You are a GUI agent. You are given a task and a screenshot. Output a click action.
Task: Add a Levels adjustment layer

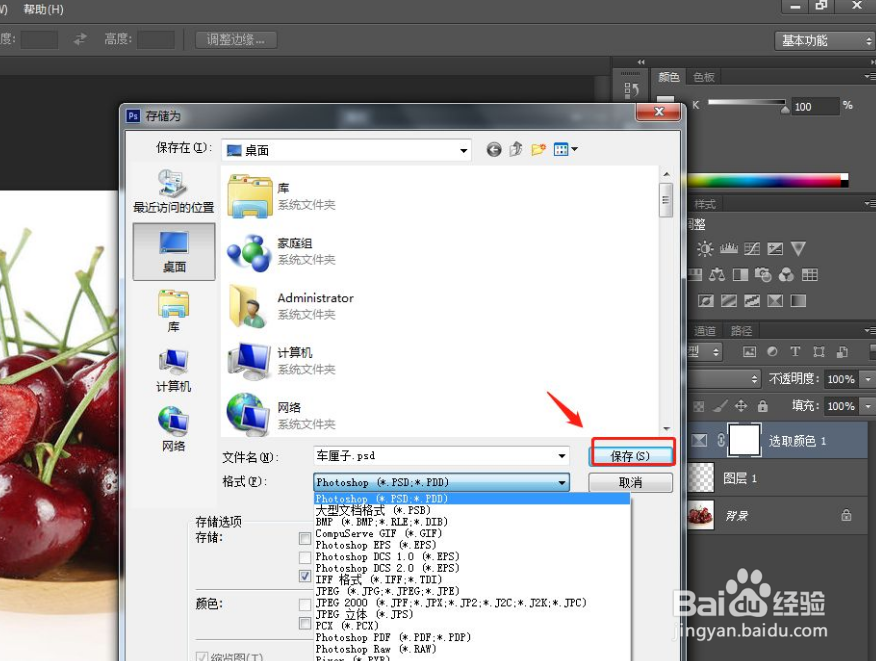click(x=729, y=249)
